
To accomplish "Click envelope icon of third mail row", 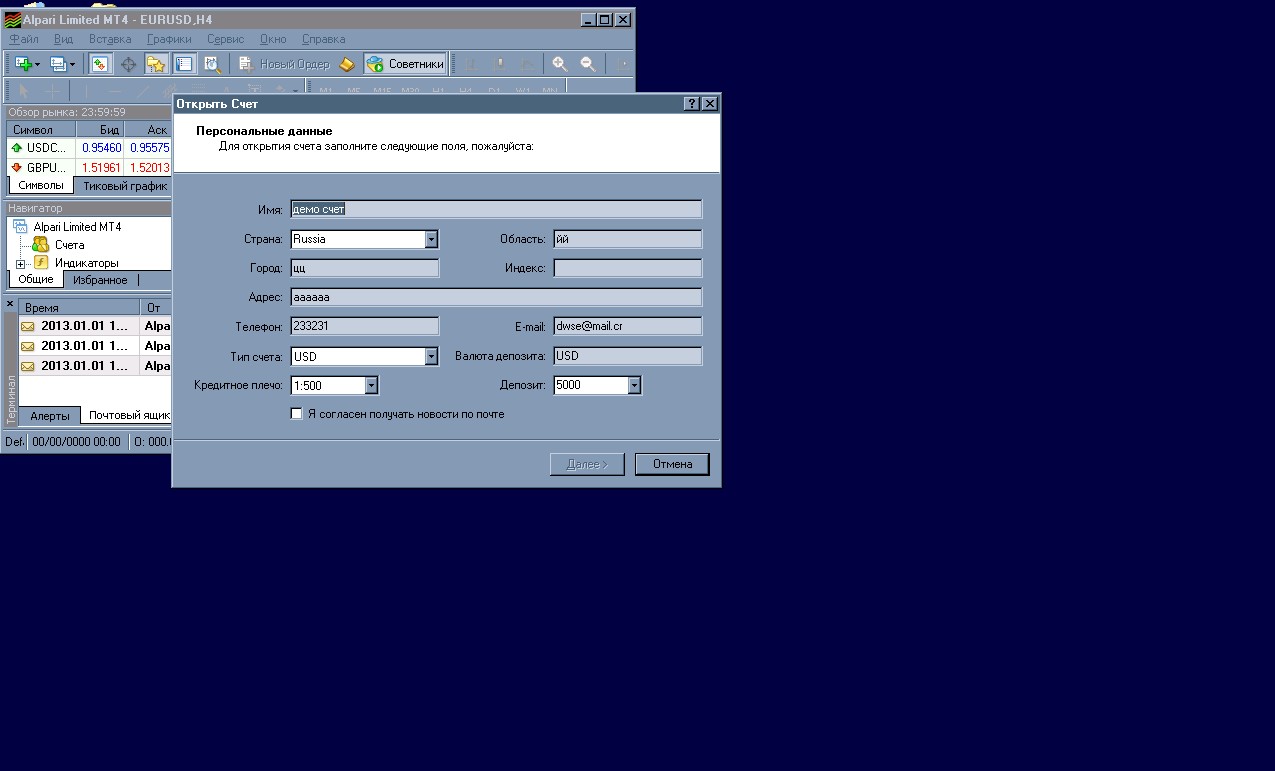I will (28, 366).
